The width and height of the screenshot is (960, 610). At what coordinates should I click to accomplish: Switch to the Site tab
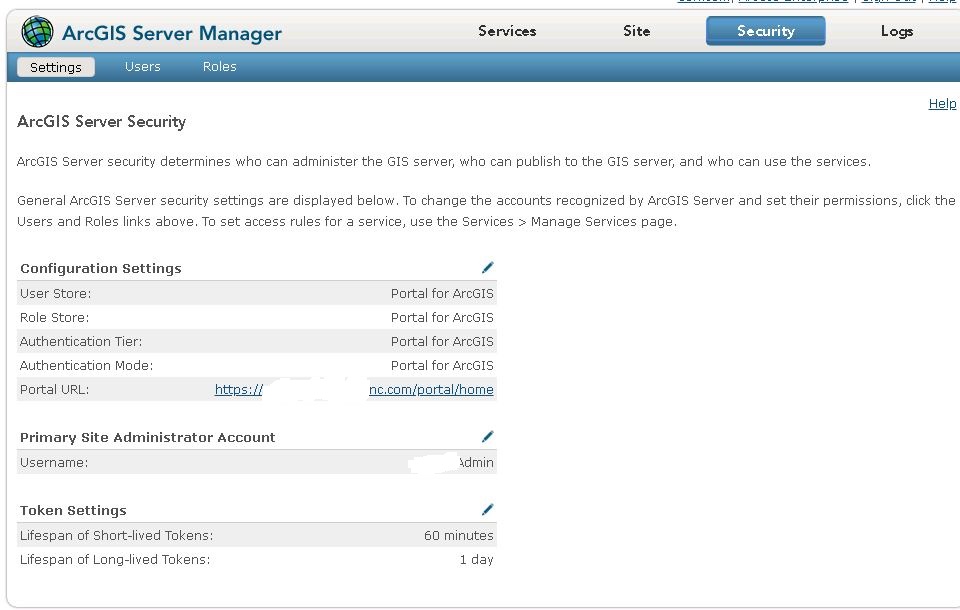coord(637,31)
